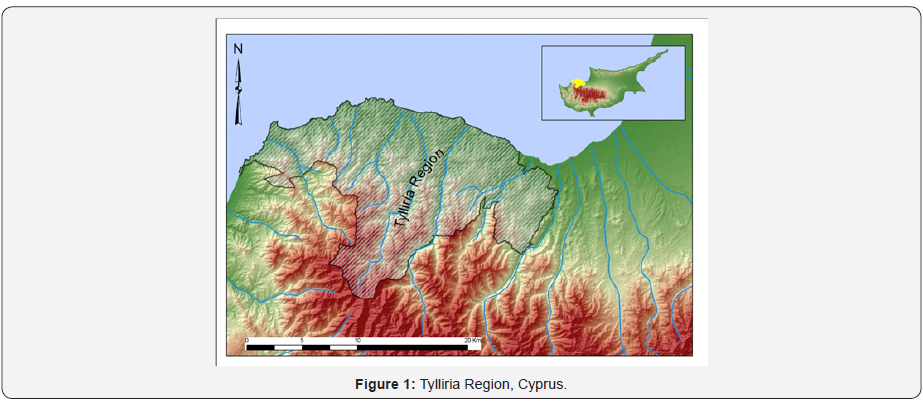This screenshot has width=923, height=401.
Task: Click the yellow highlighted area in inset map
Action: 578,84
